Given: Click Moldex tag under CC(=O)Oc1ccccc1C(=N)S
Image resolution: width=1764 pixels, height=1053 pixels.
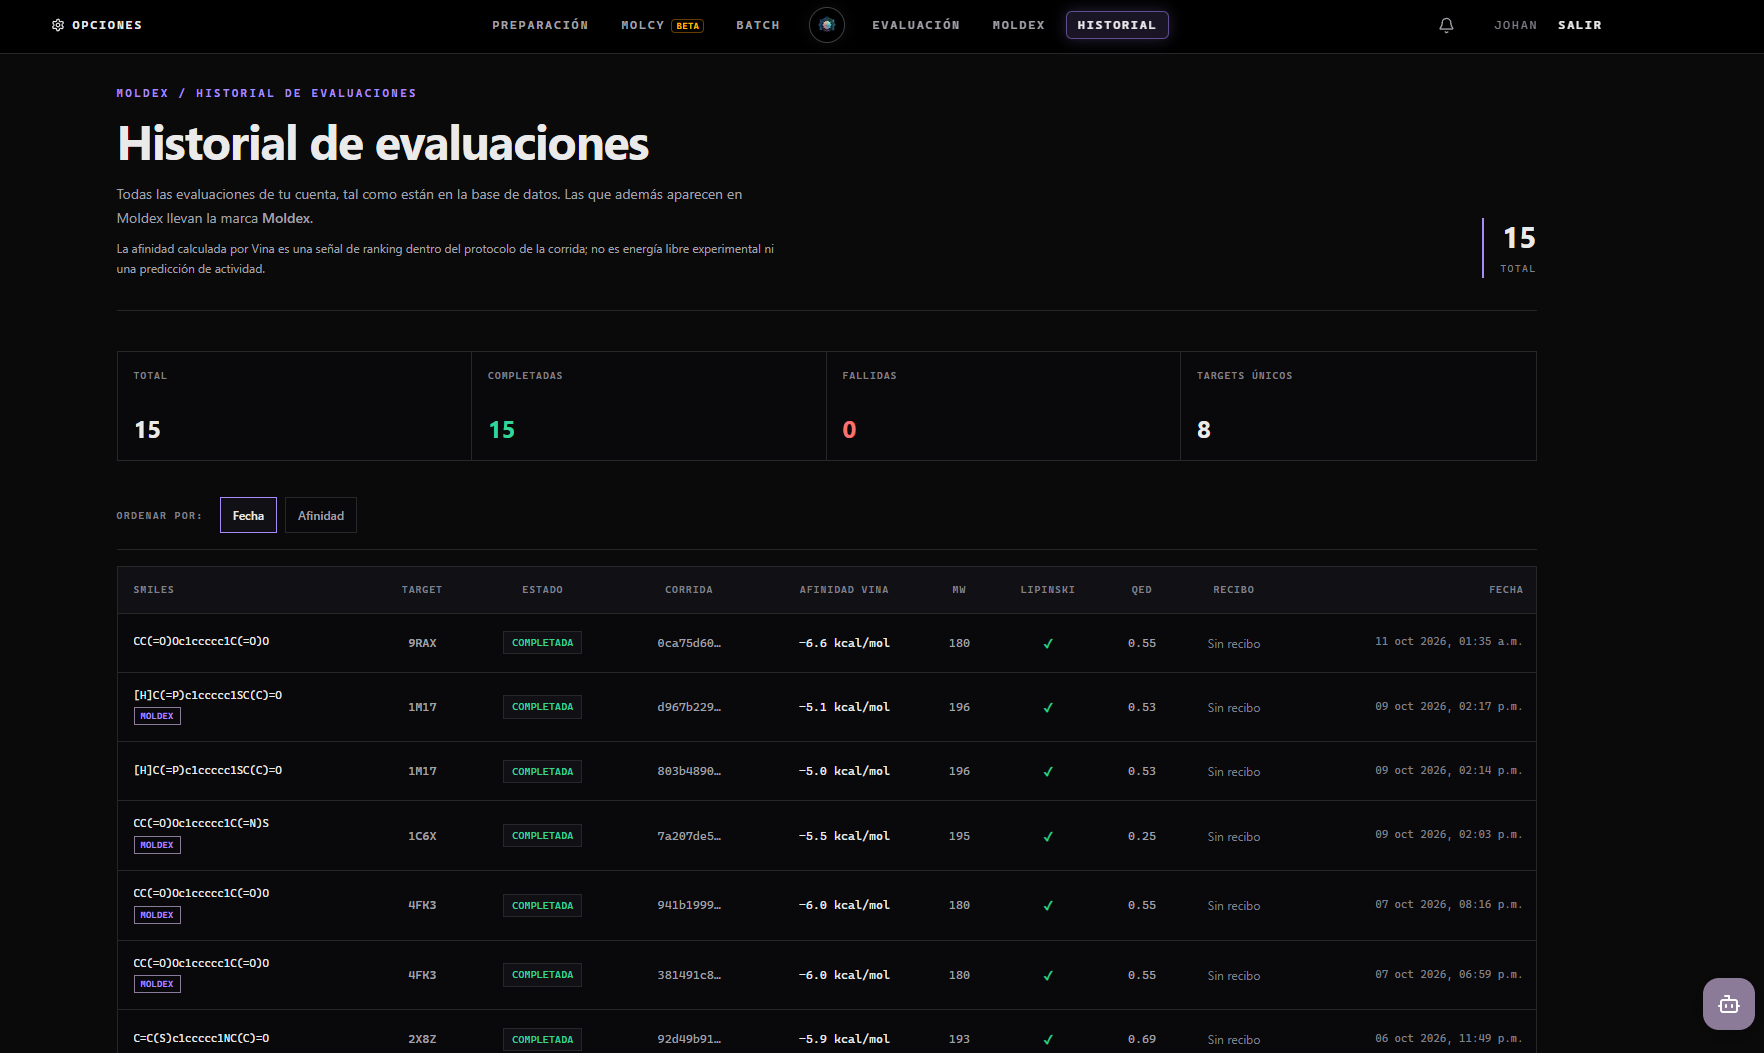Looking at the screenshot, I should tap(157, 845).
